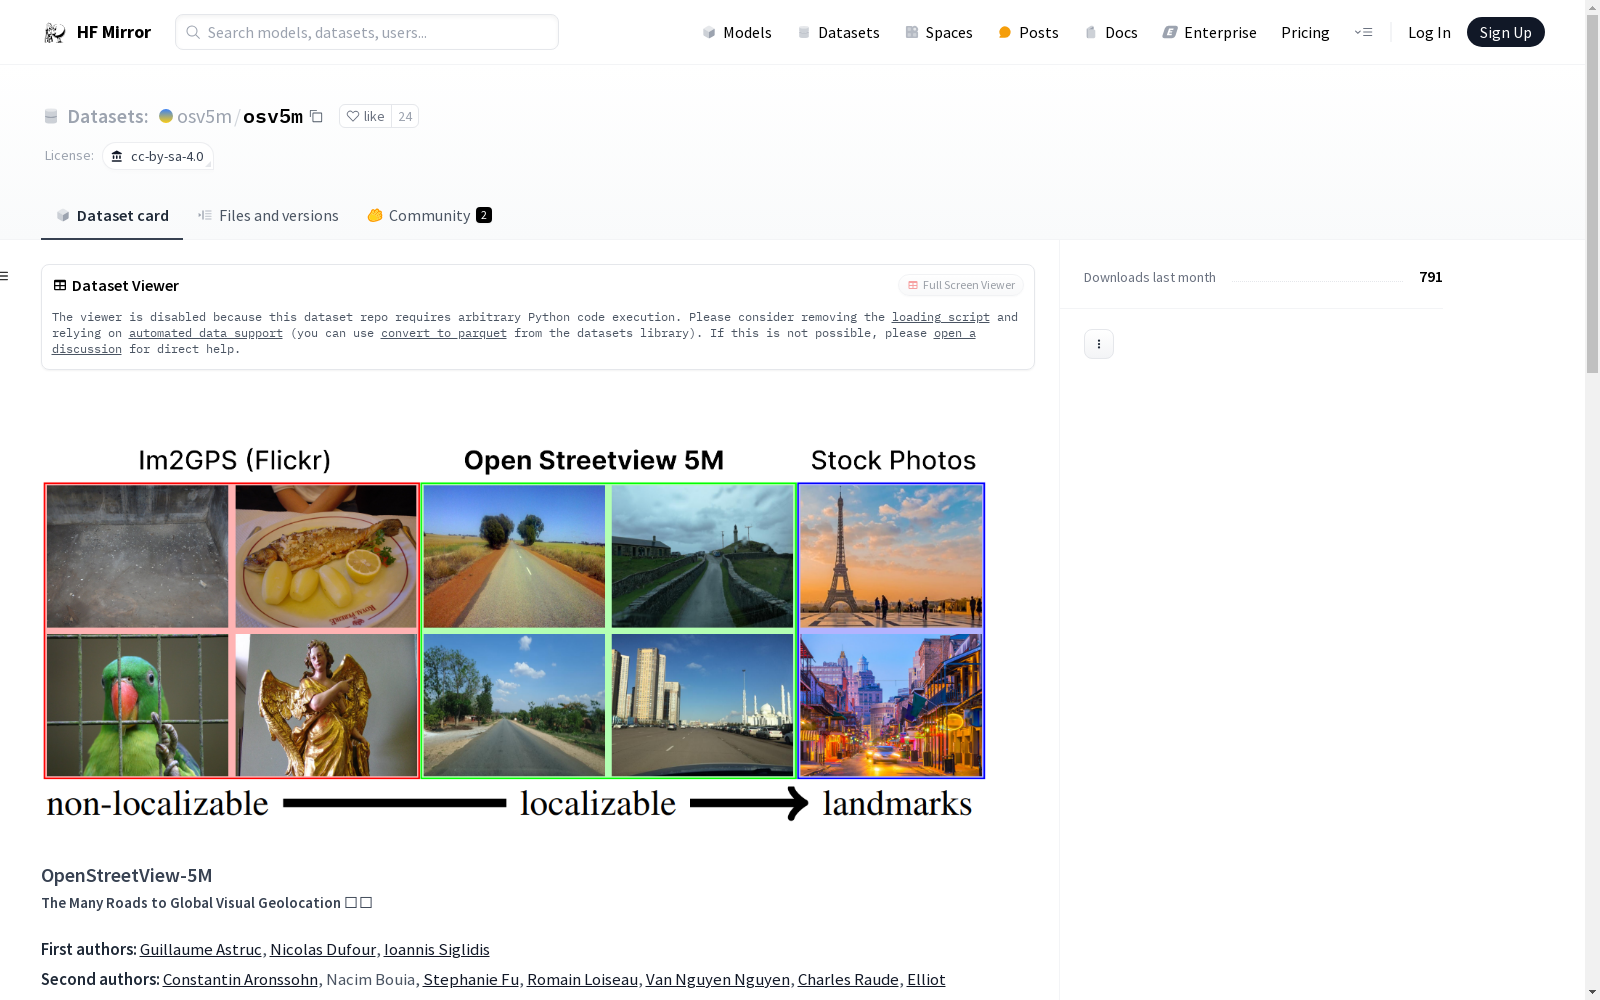Switch to the Community tab
1600x1000 pixels.
429,215
